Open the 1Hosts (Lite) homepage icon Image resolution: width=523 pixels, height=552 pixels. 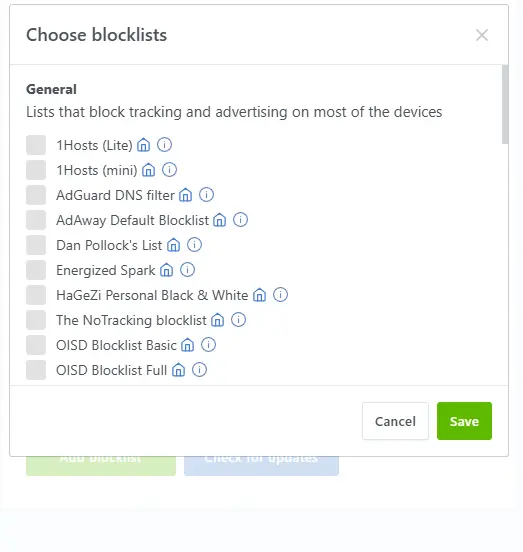[144, 145]
